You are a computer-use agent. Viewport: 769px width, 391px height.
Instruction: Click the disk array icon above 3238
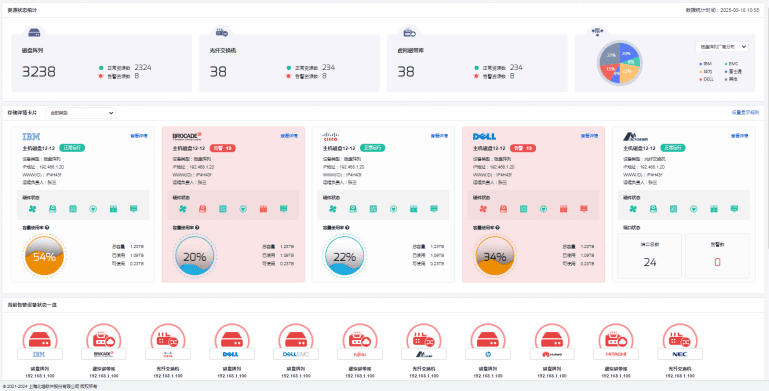coord(34,33)
